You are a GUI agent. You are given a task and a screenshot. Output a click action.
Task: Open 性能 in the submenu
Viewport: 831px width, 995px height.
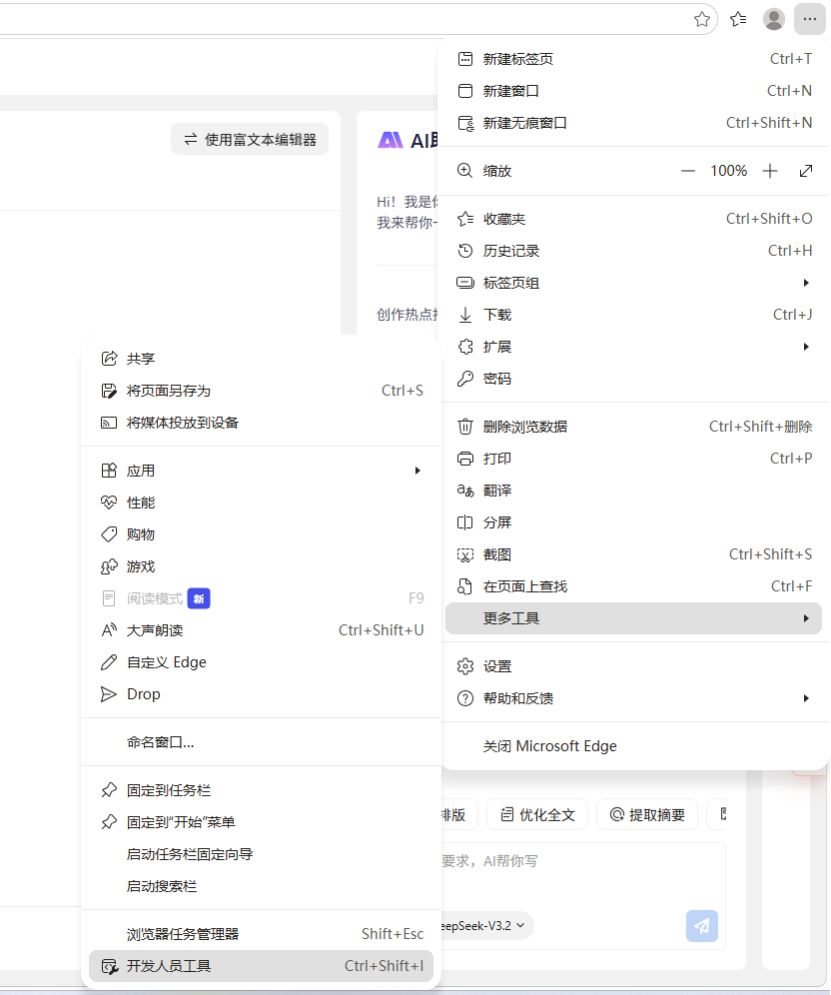click(x=261, y=503)
